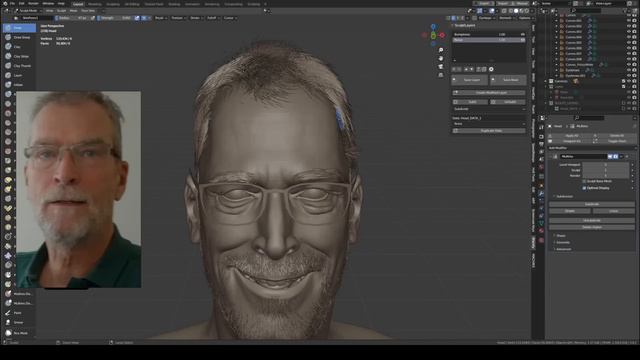Toggle X axis symmetry
The height and width of the screenshot is (360, 640).
(x=453, y=18)
